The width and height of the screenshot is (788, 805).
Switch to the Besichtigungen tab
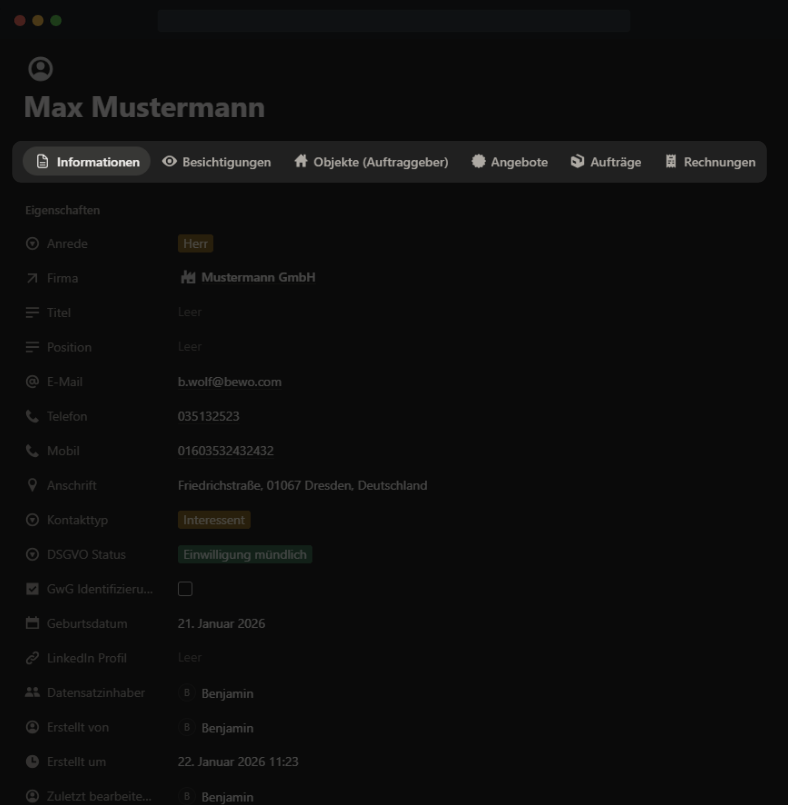[x=216, y=162]
